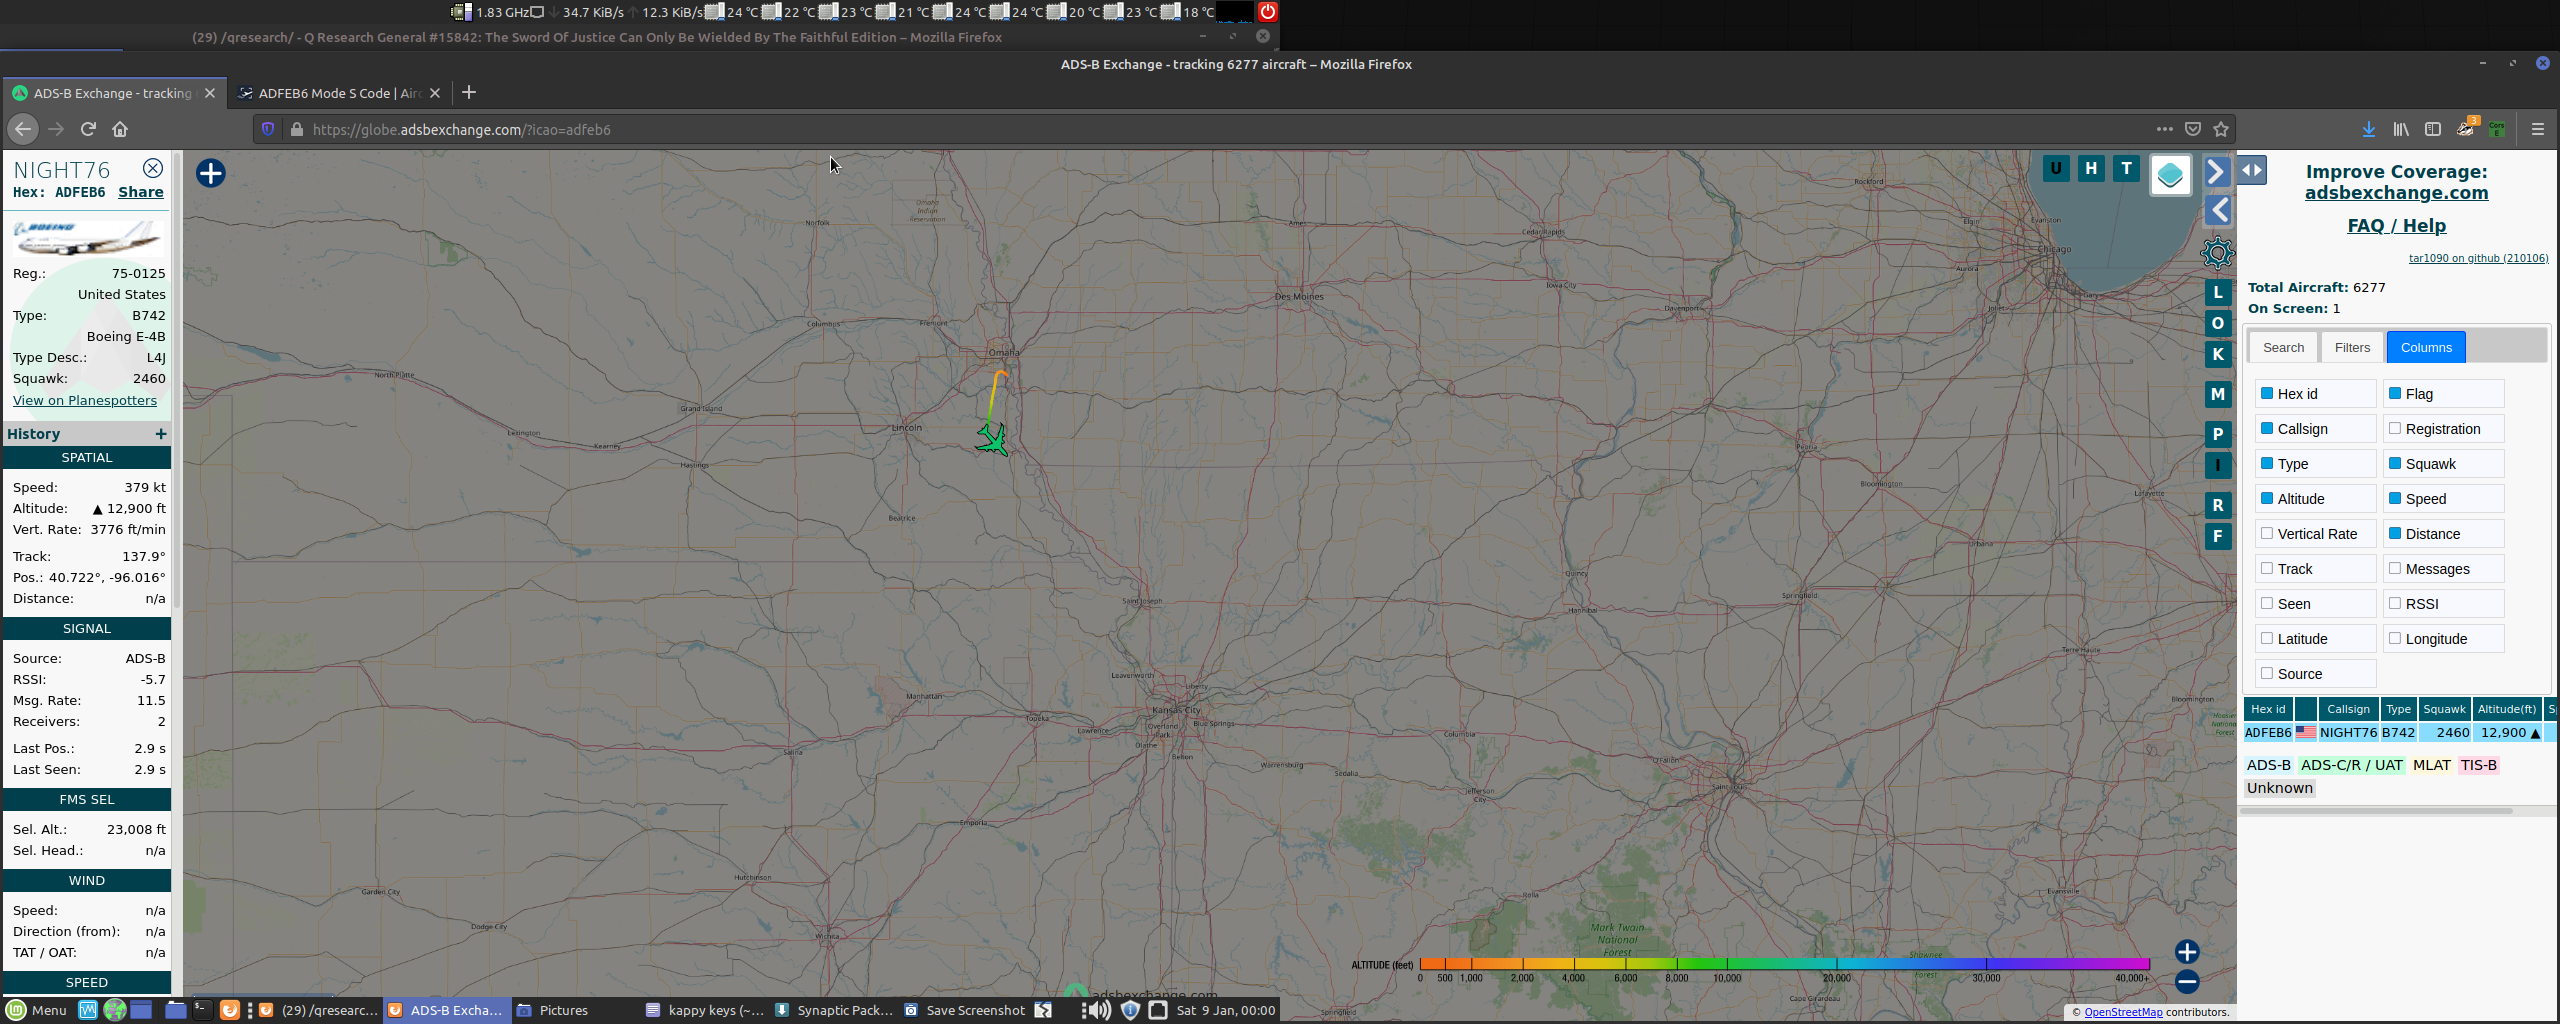The image size is (2560, 1024).
Task: Toggle the Flag column checkbox
Action: (x=2395, y=393)
